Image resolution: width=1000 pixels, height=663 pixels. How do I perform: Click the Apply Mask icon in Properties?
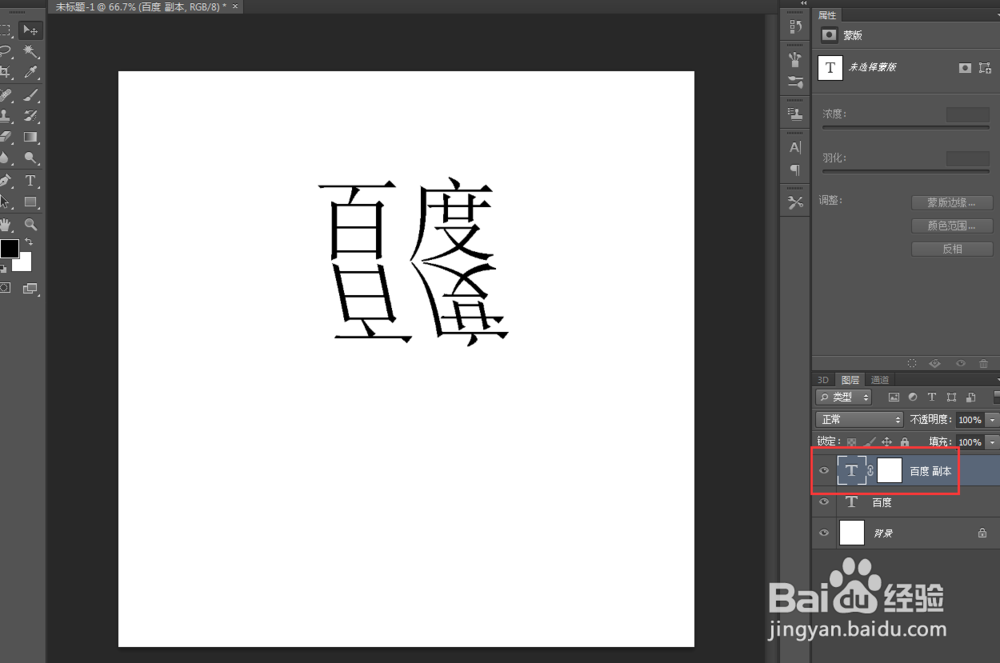(935, 363)
